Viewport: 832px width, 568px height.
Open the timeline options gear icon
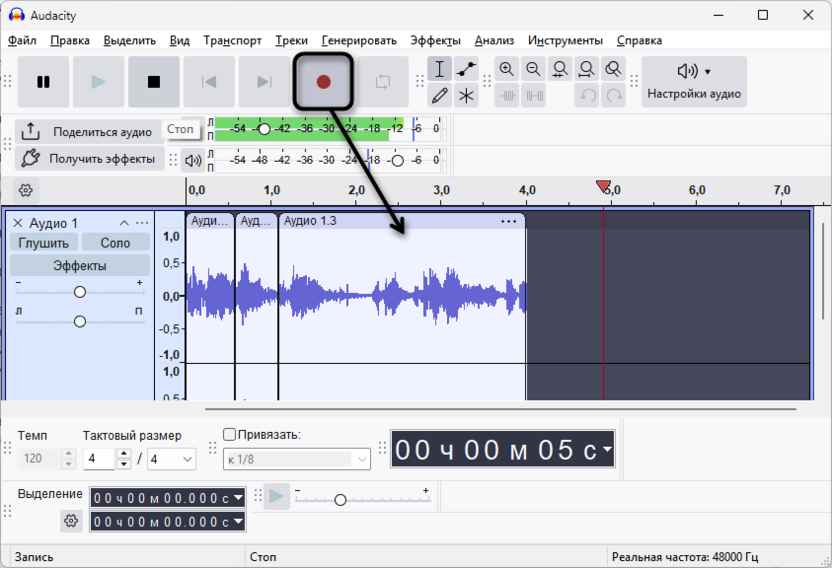point(25,190)
